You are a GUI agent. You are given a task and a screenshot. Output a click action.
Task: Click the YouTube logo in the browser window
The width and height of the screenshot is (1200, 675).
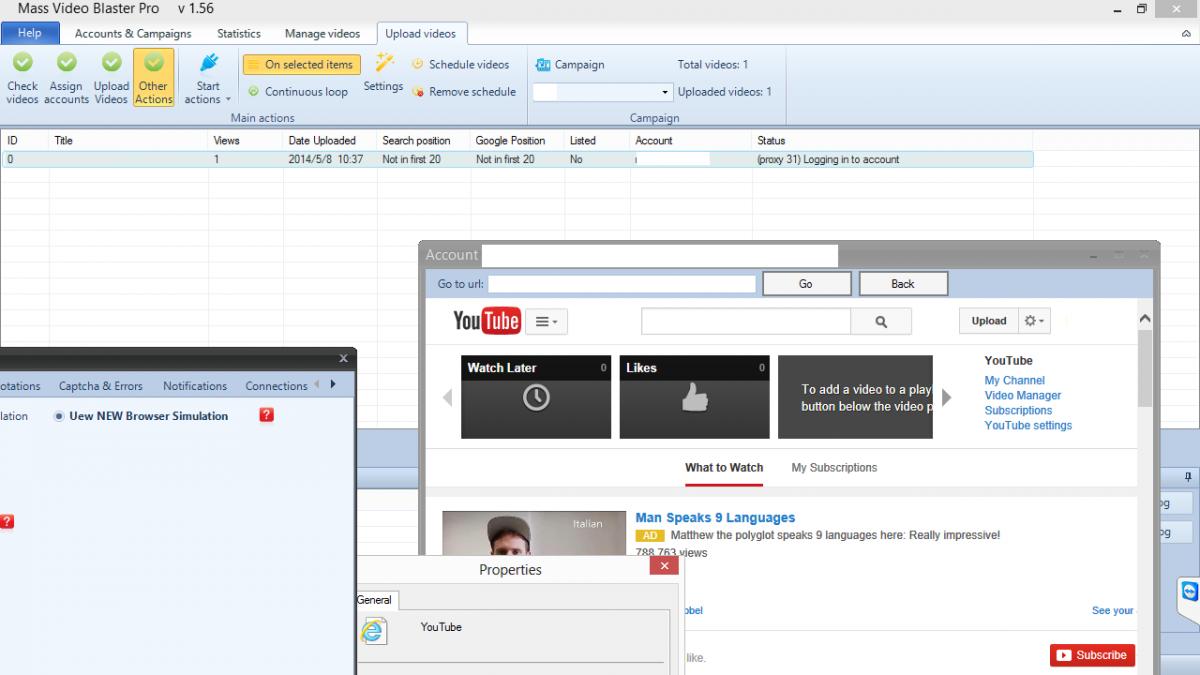coord(486,321)
